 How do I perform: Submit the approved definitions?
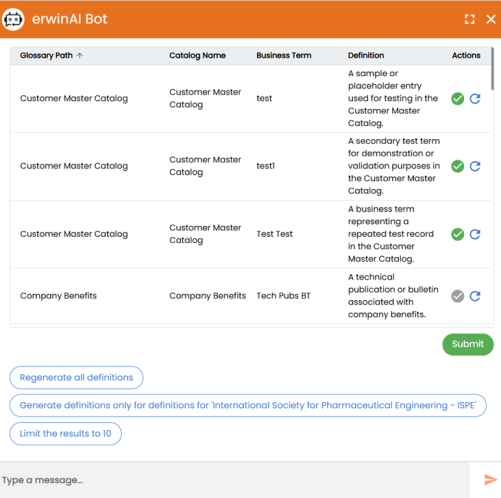(468, 344)
